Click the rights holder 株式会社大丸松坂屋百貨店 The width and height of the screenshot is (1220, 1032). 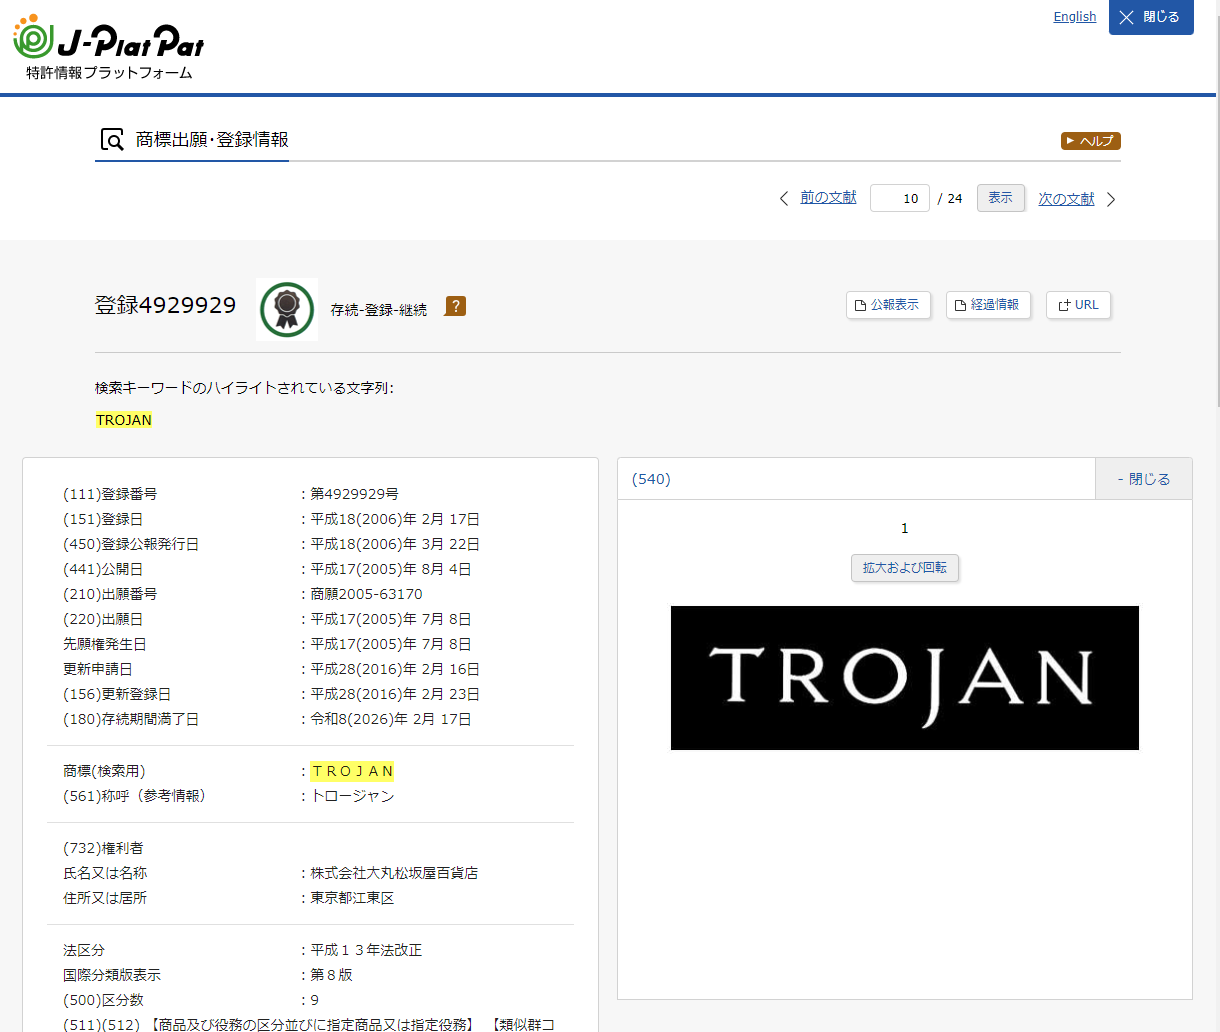pyautogui.click(x=394, y=873)
